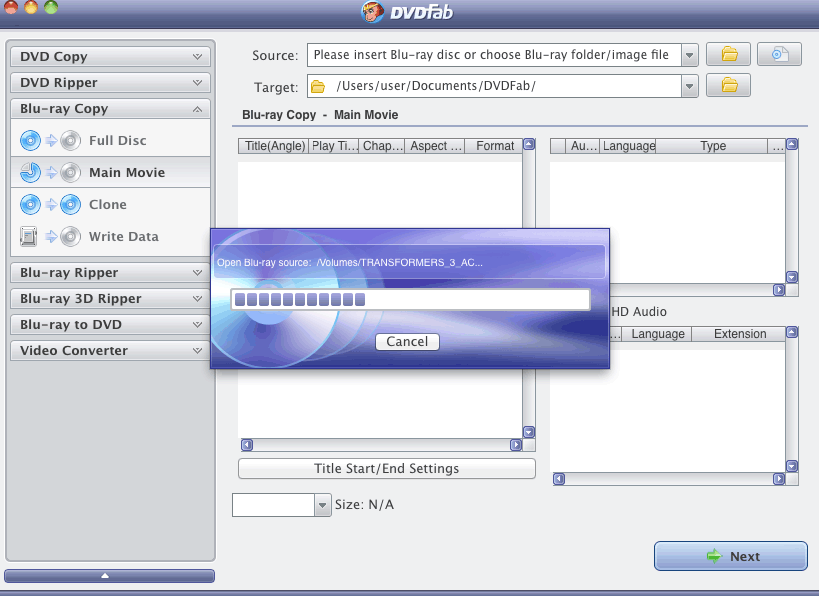Click the Target path field
This screenshot has width=819, height=596.
tap(494, 86)
